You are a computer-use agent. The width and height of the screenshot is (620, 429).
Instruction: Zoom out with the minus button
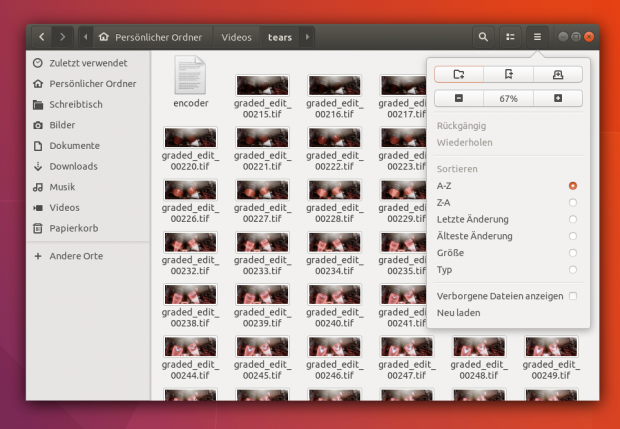[x=459, y=98]
